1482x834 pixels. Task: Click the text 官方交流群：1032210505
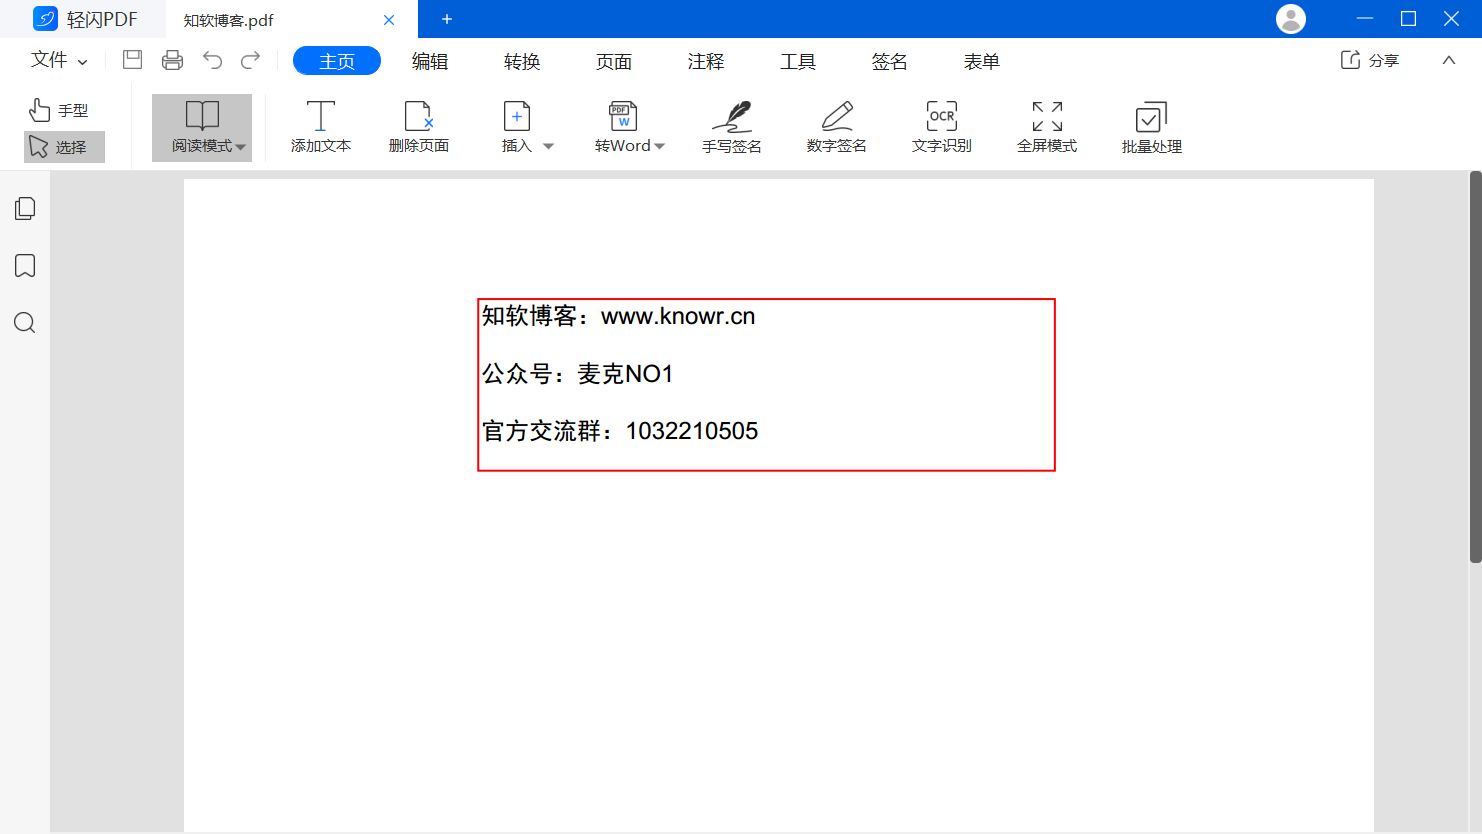[620, 431]
